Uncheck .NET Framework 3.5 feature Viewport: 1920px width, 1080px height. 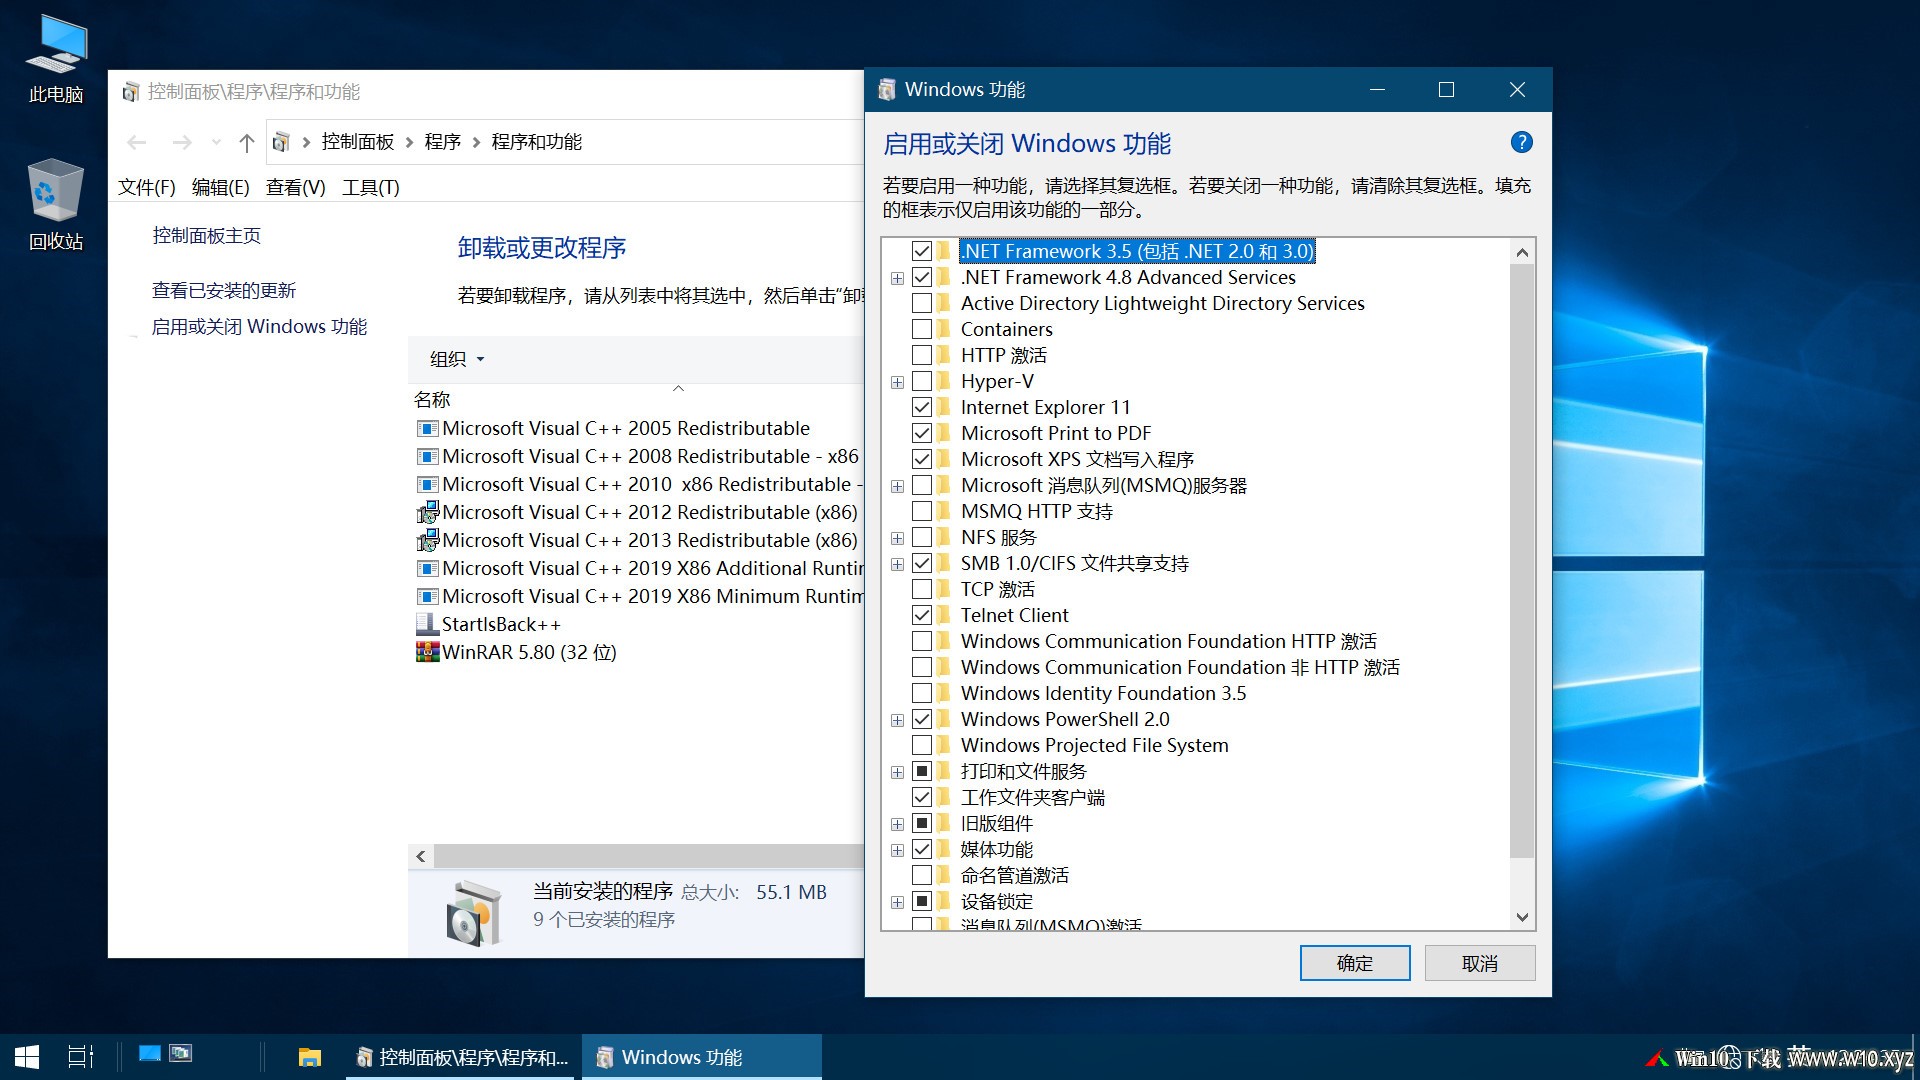click(922, 251)
